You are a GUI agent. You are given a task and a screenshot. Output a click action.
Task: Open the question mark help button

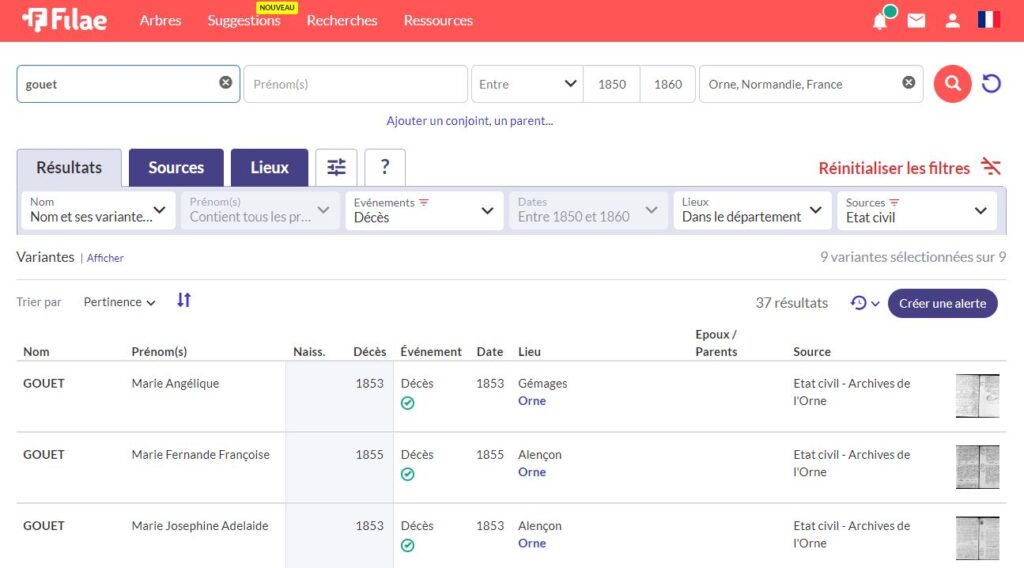click(385, 168)
